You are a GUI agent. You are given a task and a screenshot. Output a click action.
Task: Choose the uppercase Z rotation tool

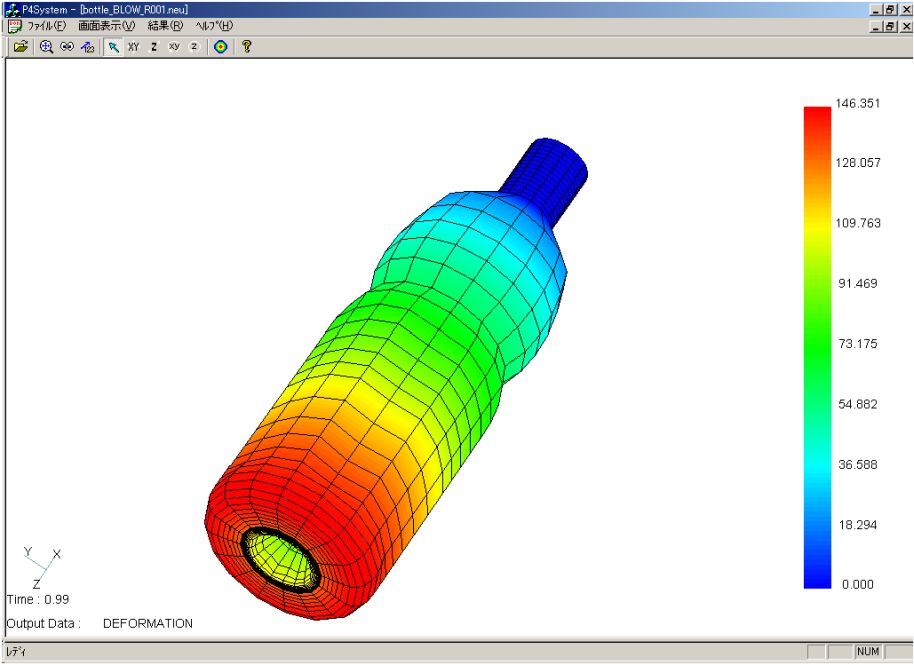[x=154, y=47]
